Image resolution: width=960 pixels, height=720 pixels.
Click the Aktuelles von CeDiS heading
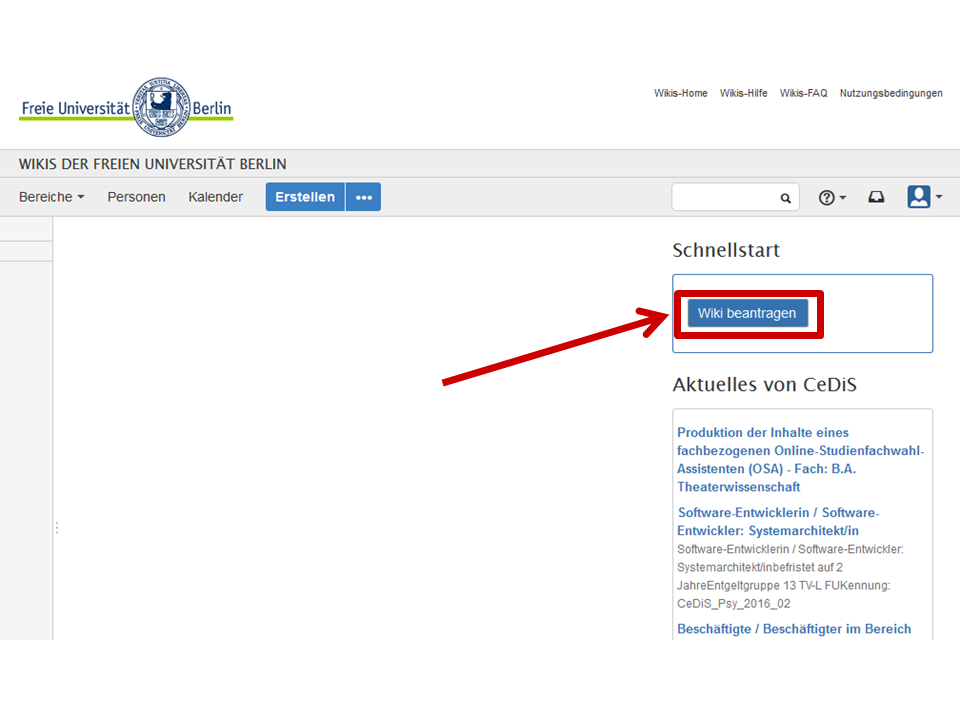tap(765, 384)
